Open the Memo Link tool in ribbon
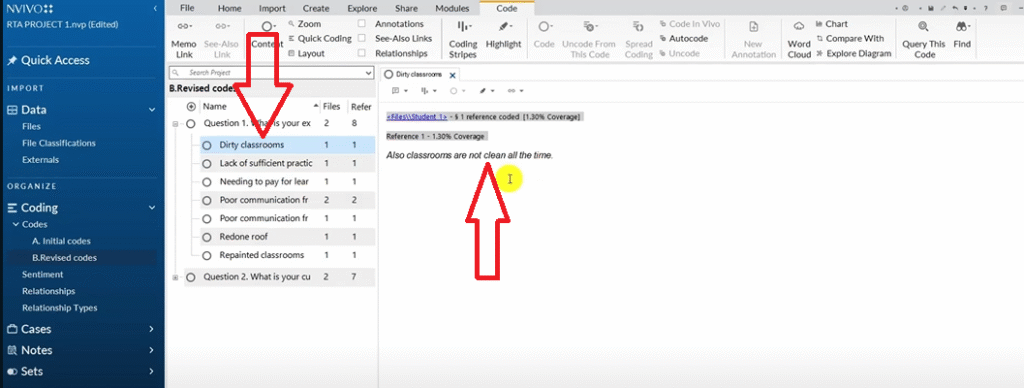The height and width of the screenshot is (388, 1024). point(184,40)
